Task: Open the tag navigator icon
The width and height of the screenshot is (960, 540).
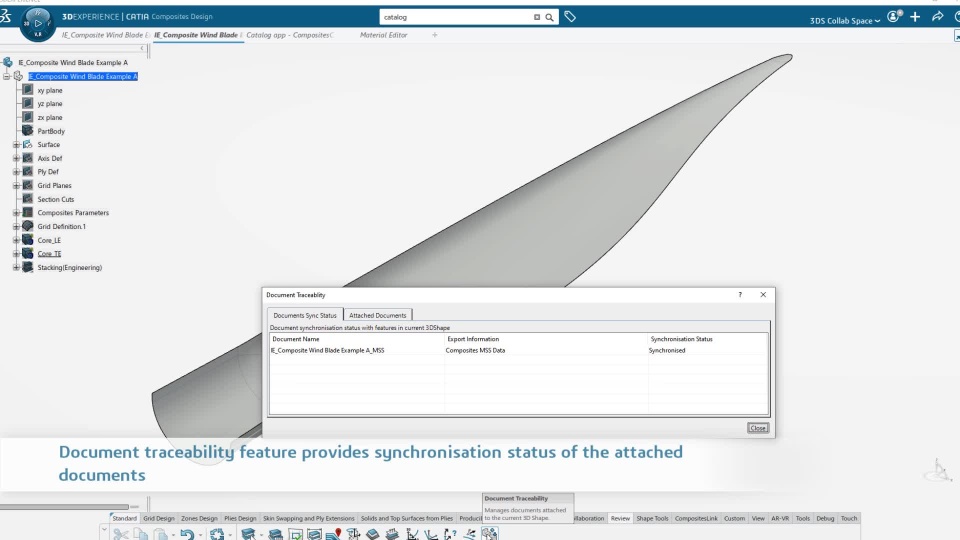Action: point(570,17)
